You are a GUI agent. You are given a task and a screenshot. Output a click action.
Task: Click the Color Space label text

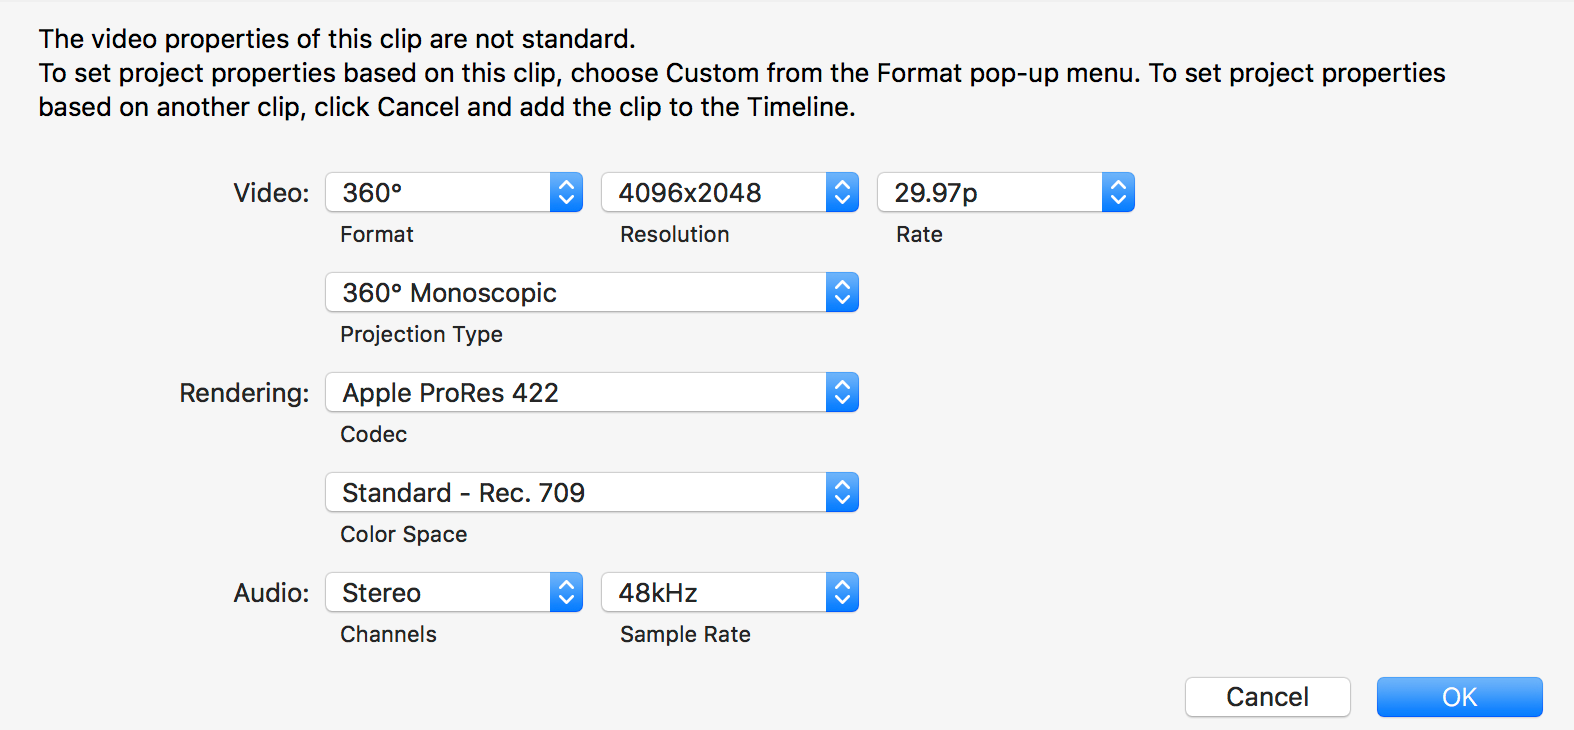[404, 534]
